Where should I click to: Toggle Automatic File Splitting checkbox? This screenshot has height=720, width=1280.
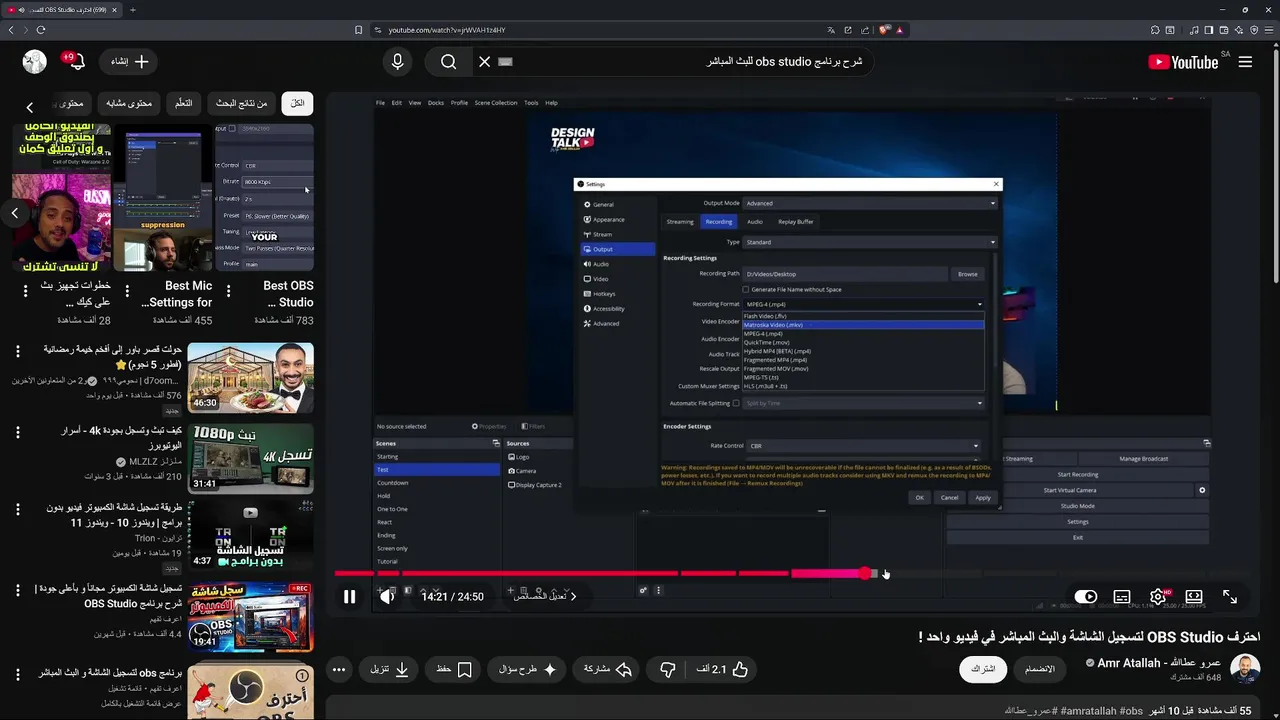736,403
